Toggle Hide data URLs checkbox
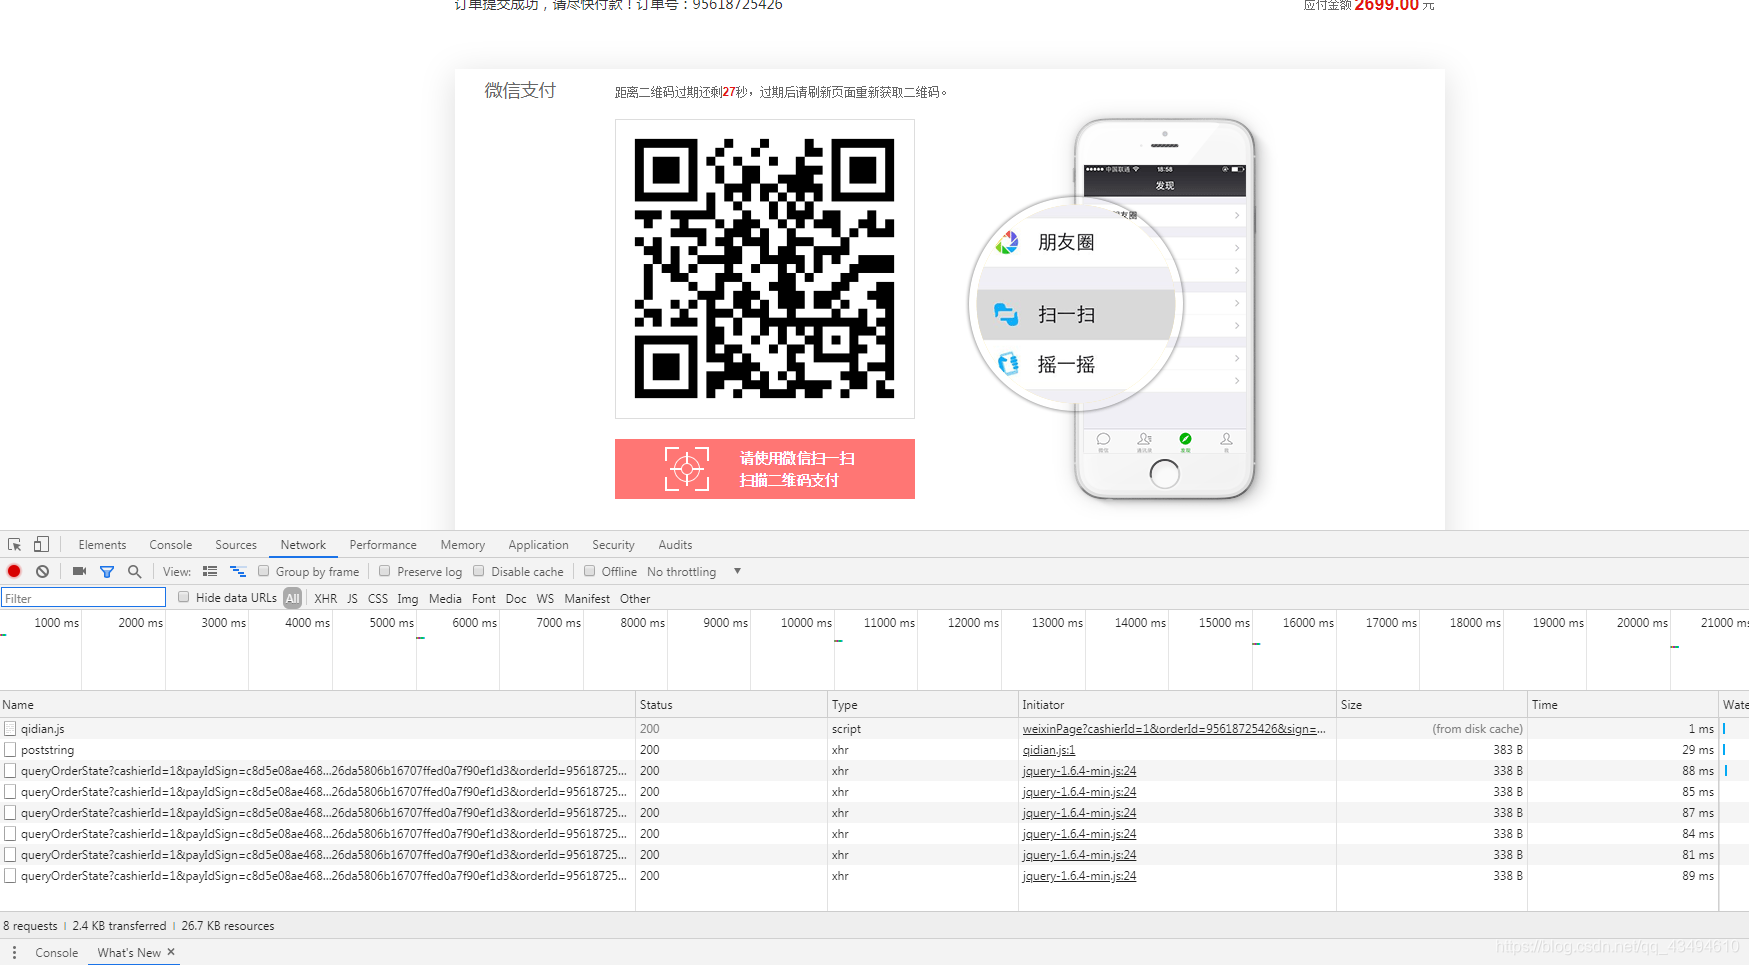Screen dimensions: 1749x965 click(184, 597)
